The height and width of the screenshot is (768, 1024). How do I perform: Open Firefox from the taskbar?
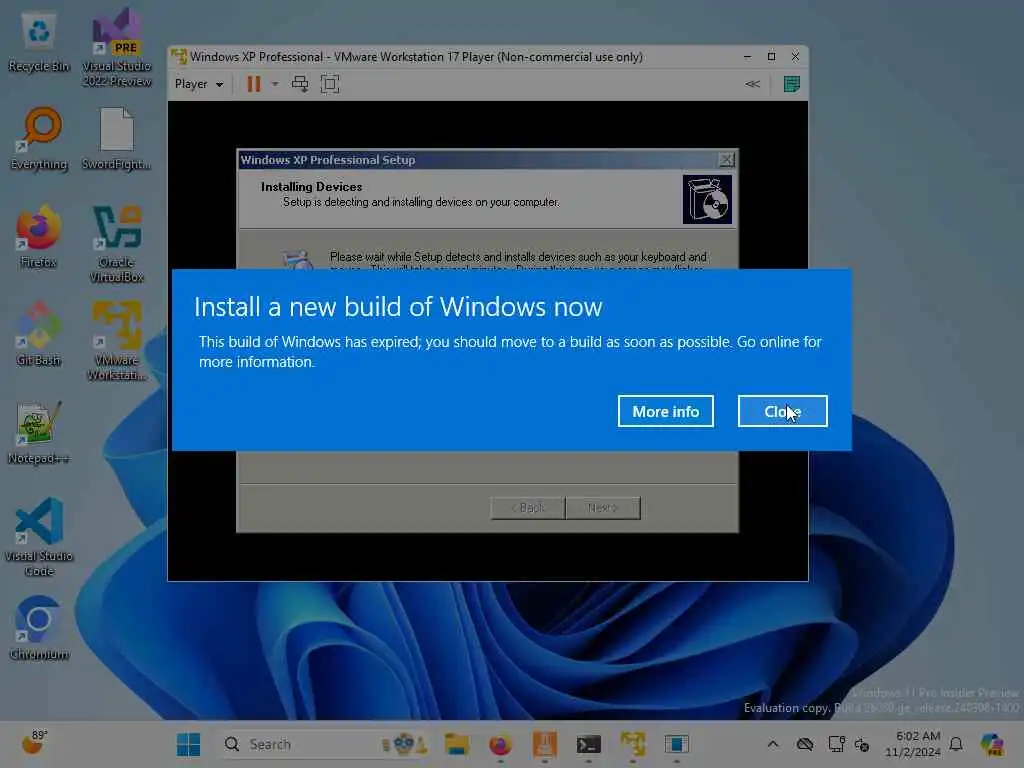click(501, 744)
